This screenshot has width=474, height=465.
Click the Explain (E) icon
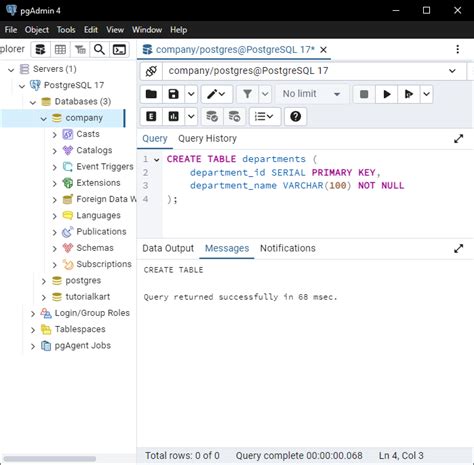pos(151,116)
